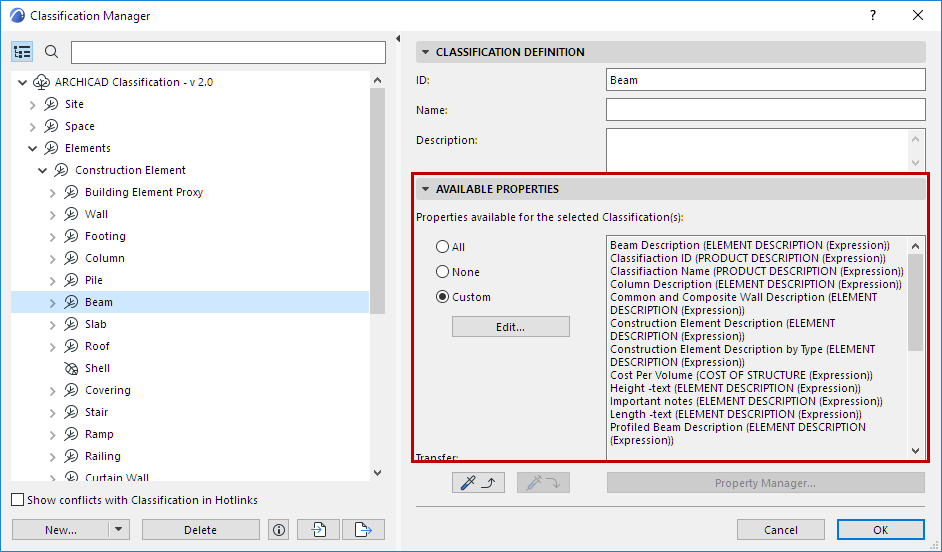Image resolution: width=942 pixels, height=552 pixels.
Task: Click the Railing classification icon
Action: tap(71, 456)
